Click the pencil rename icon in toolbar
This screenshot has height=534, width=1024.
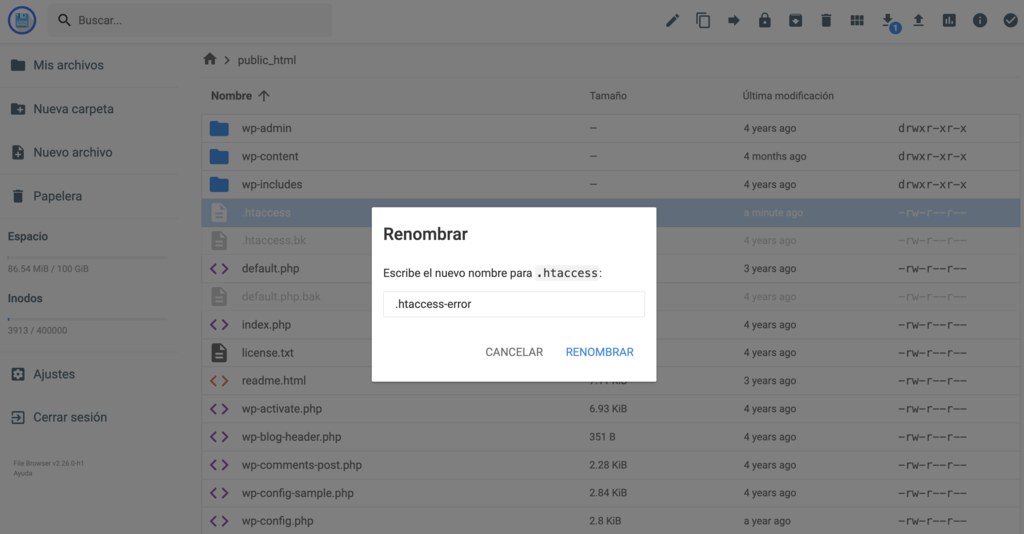click(x=672, y=21)
